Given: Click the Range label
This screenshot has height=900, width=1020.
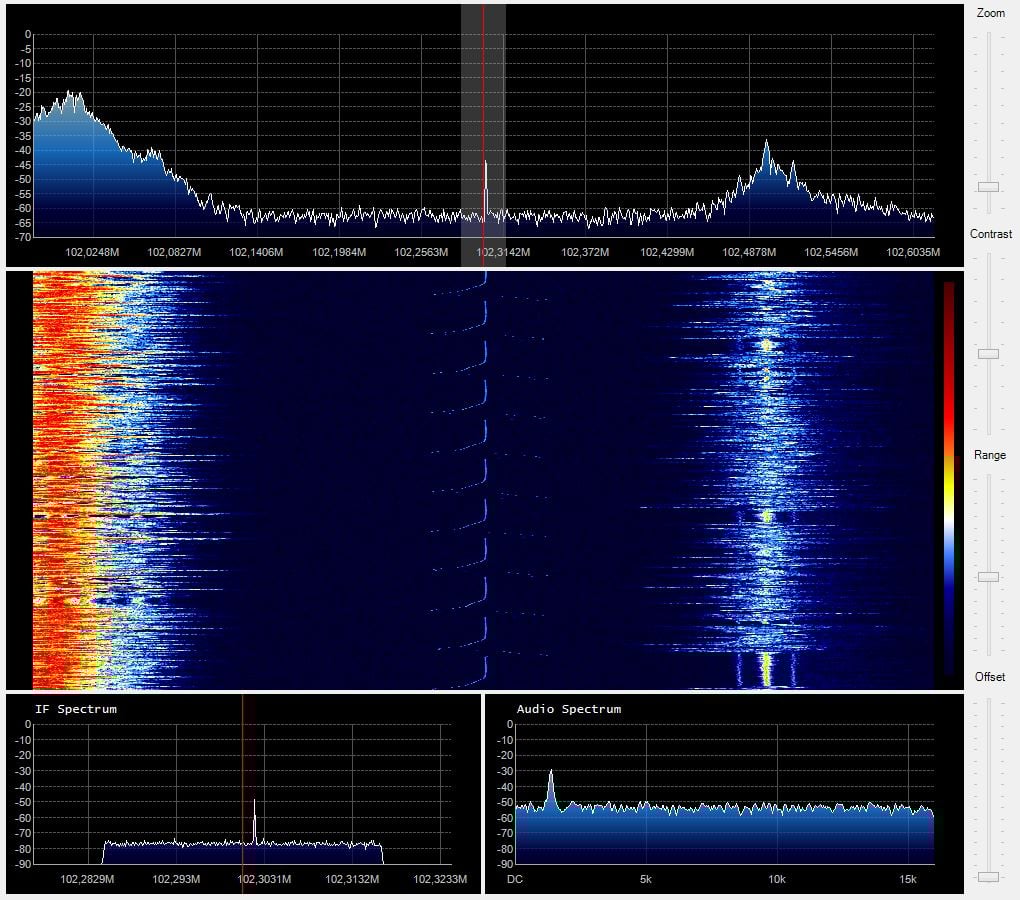Looking at the screenshot, I should (989, 455).
